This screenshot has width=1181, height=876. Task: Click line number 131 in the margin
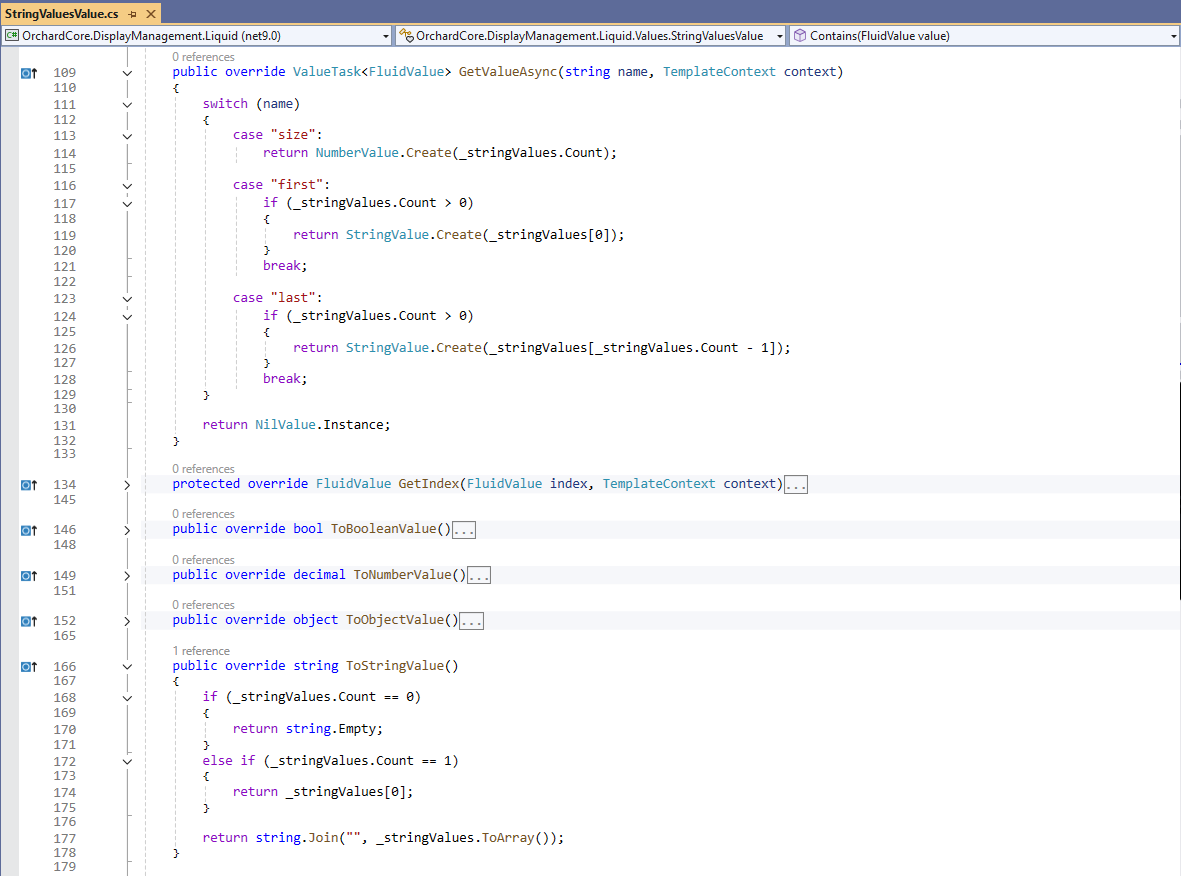coord(65,426)
